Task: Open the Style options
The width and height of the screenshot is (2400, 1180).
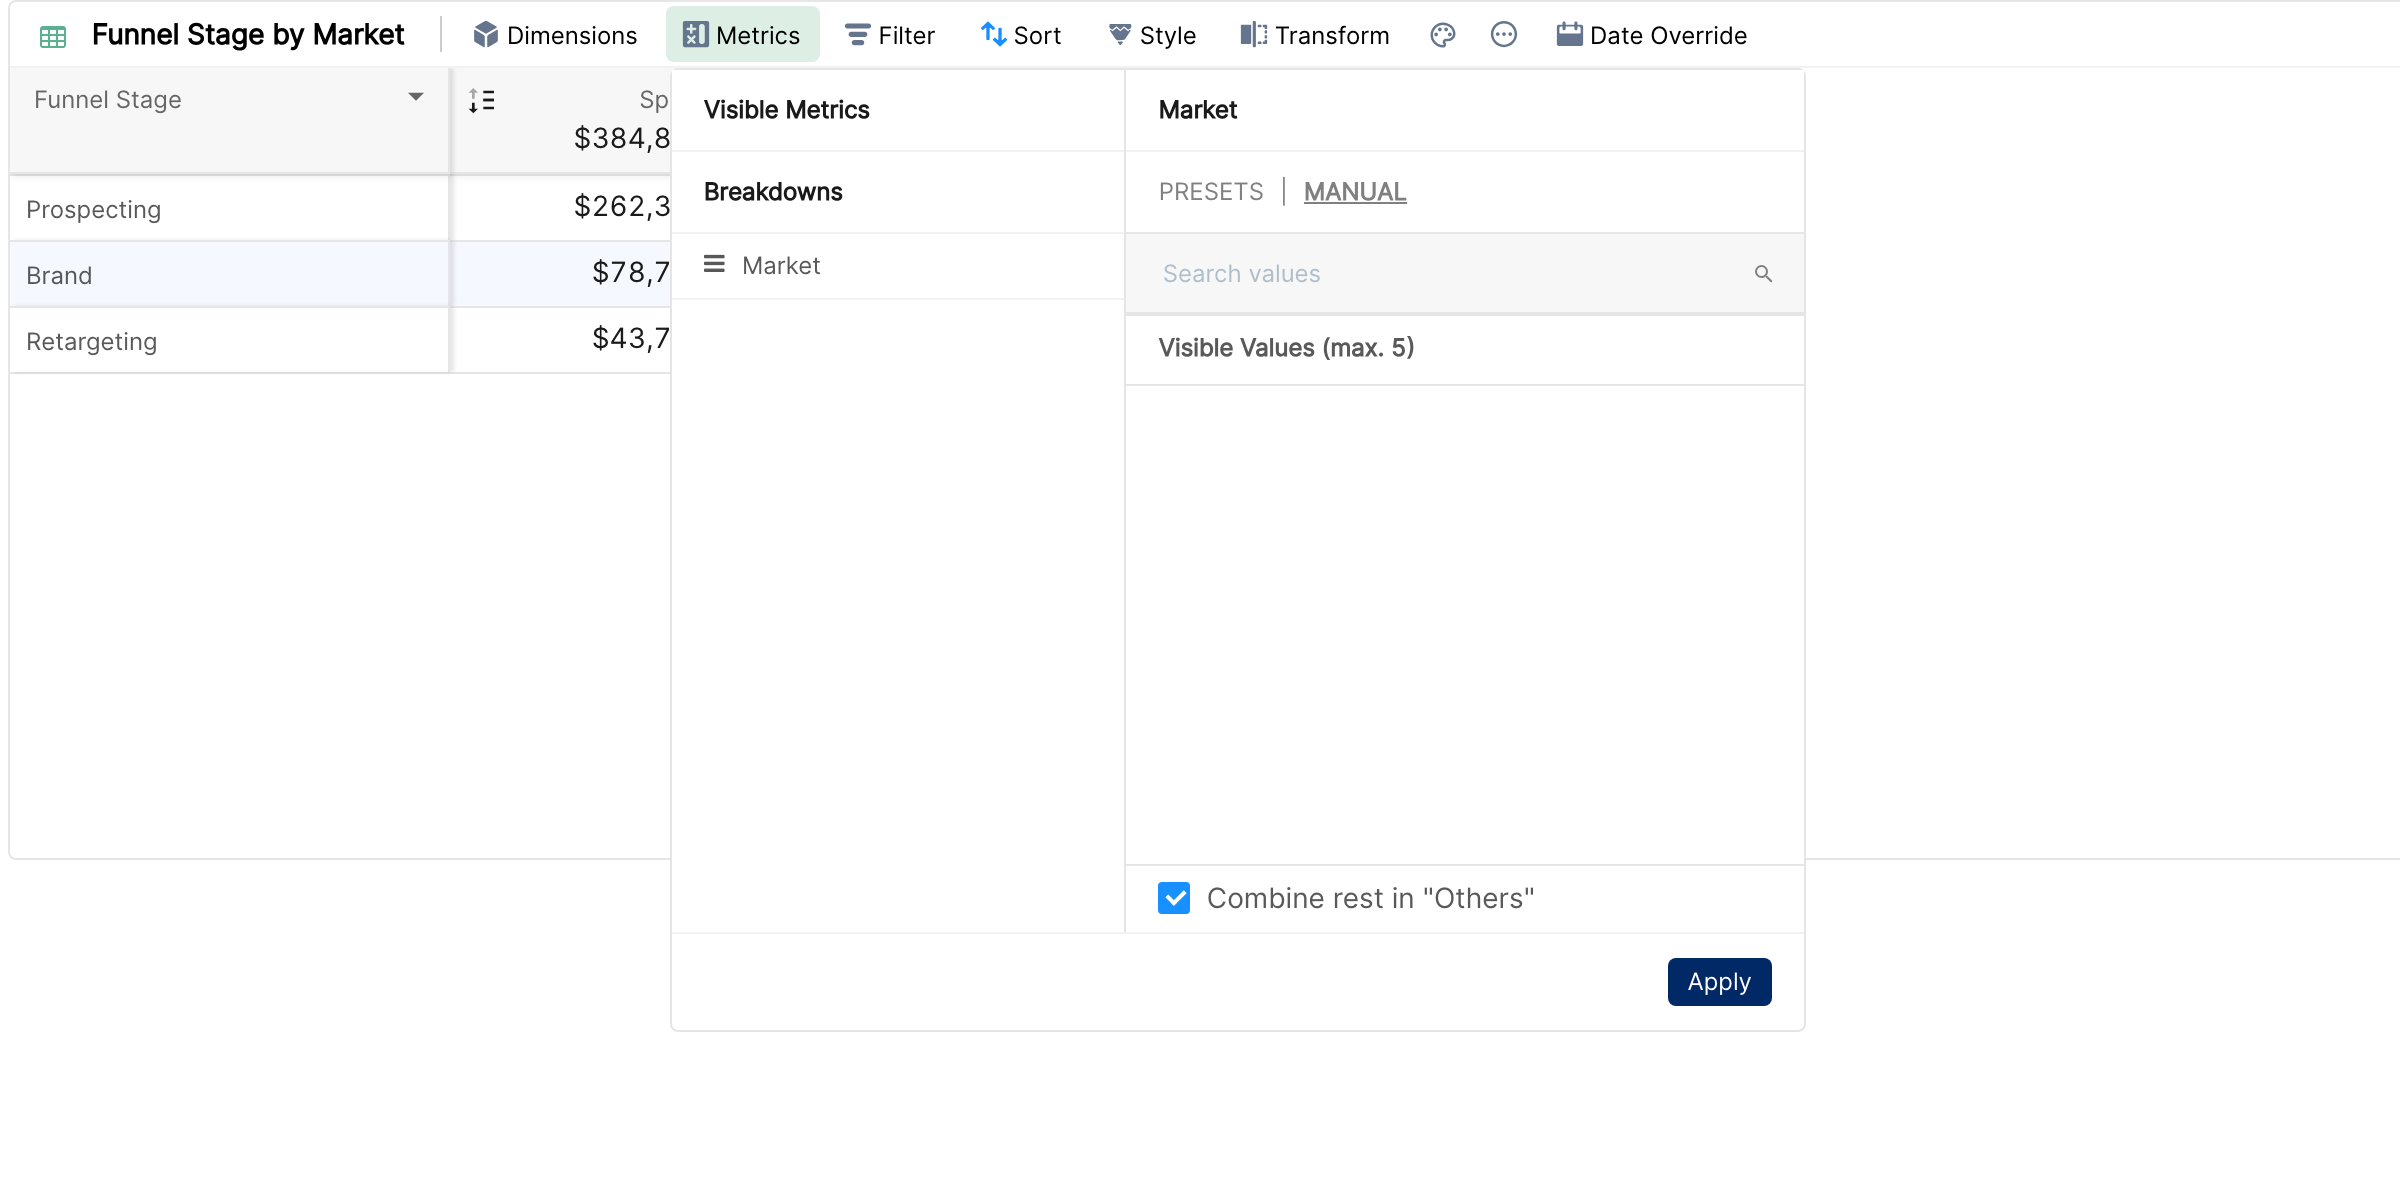Action: [1152, 35]
